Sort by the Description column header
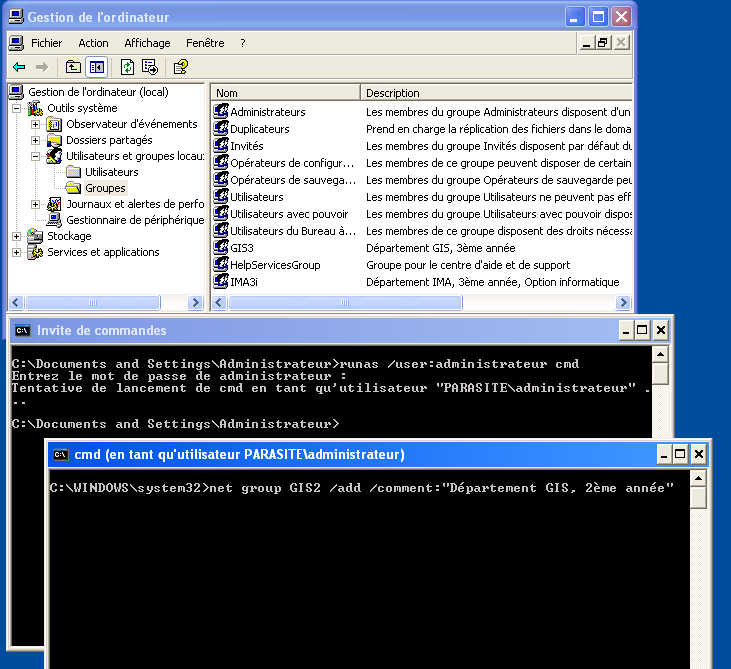 (x=497, y=93)
